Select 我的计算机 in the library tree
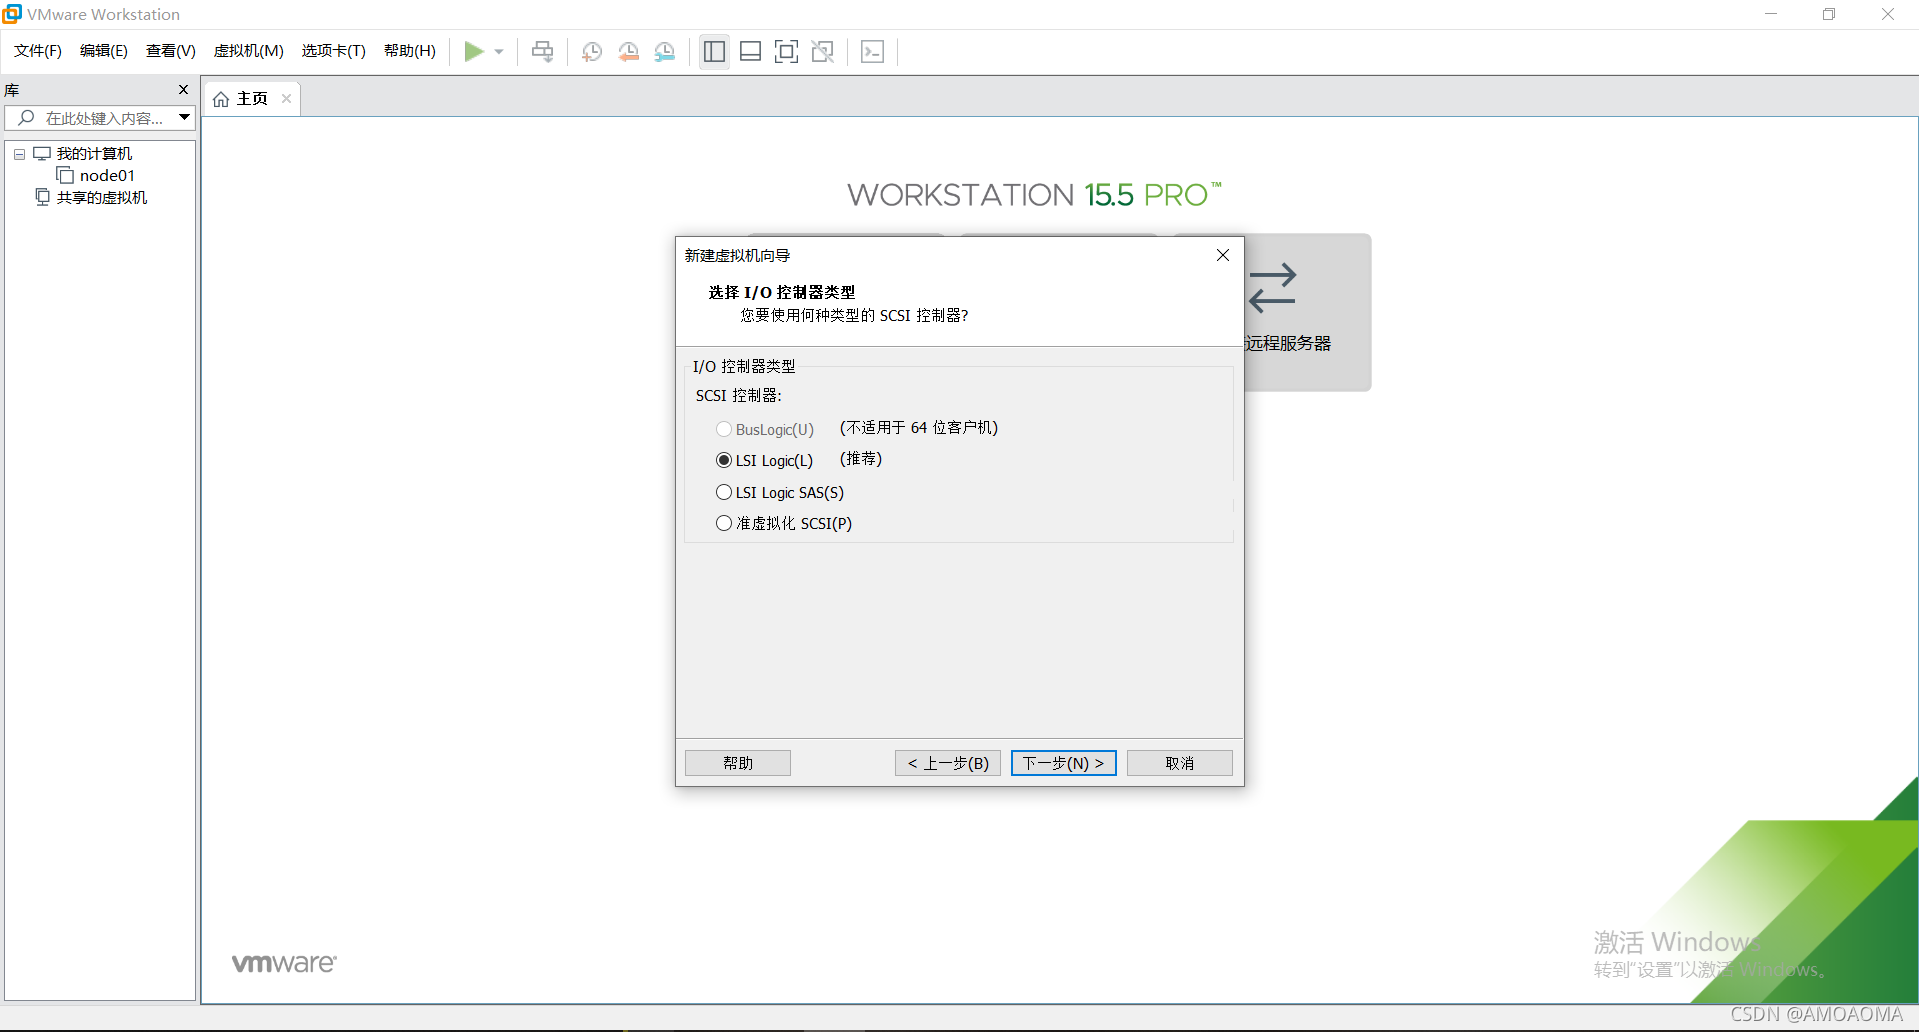 point(94,154)
